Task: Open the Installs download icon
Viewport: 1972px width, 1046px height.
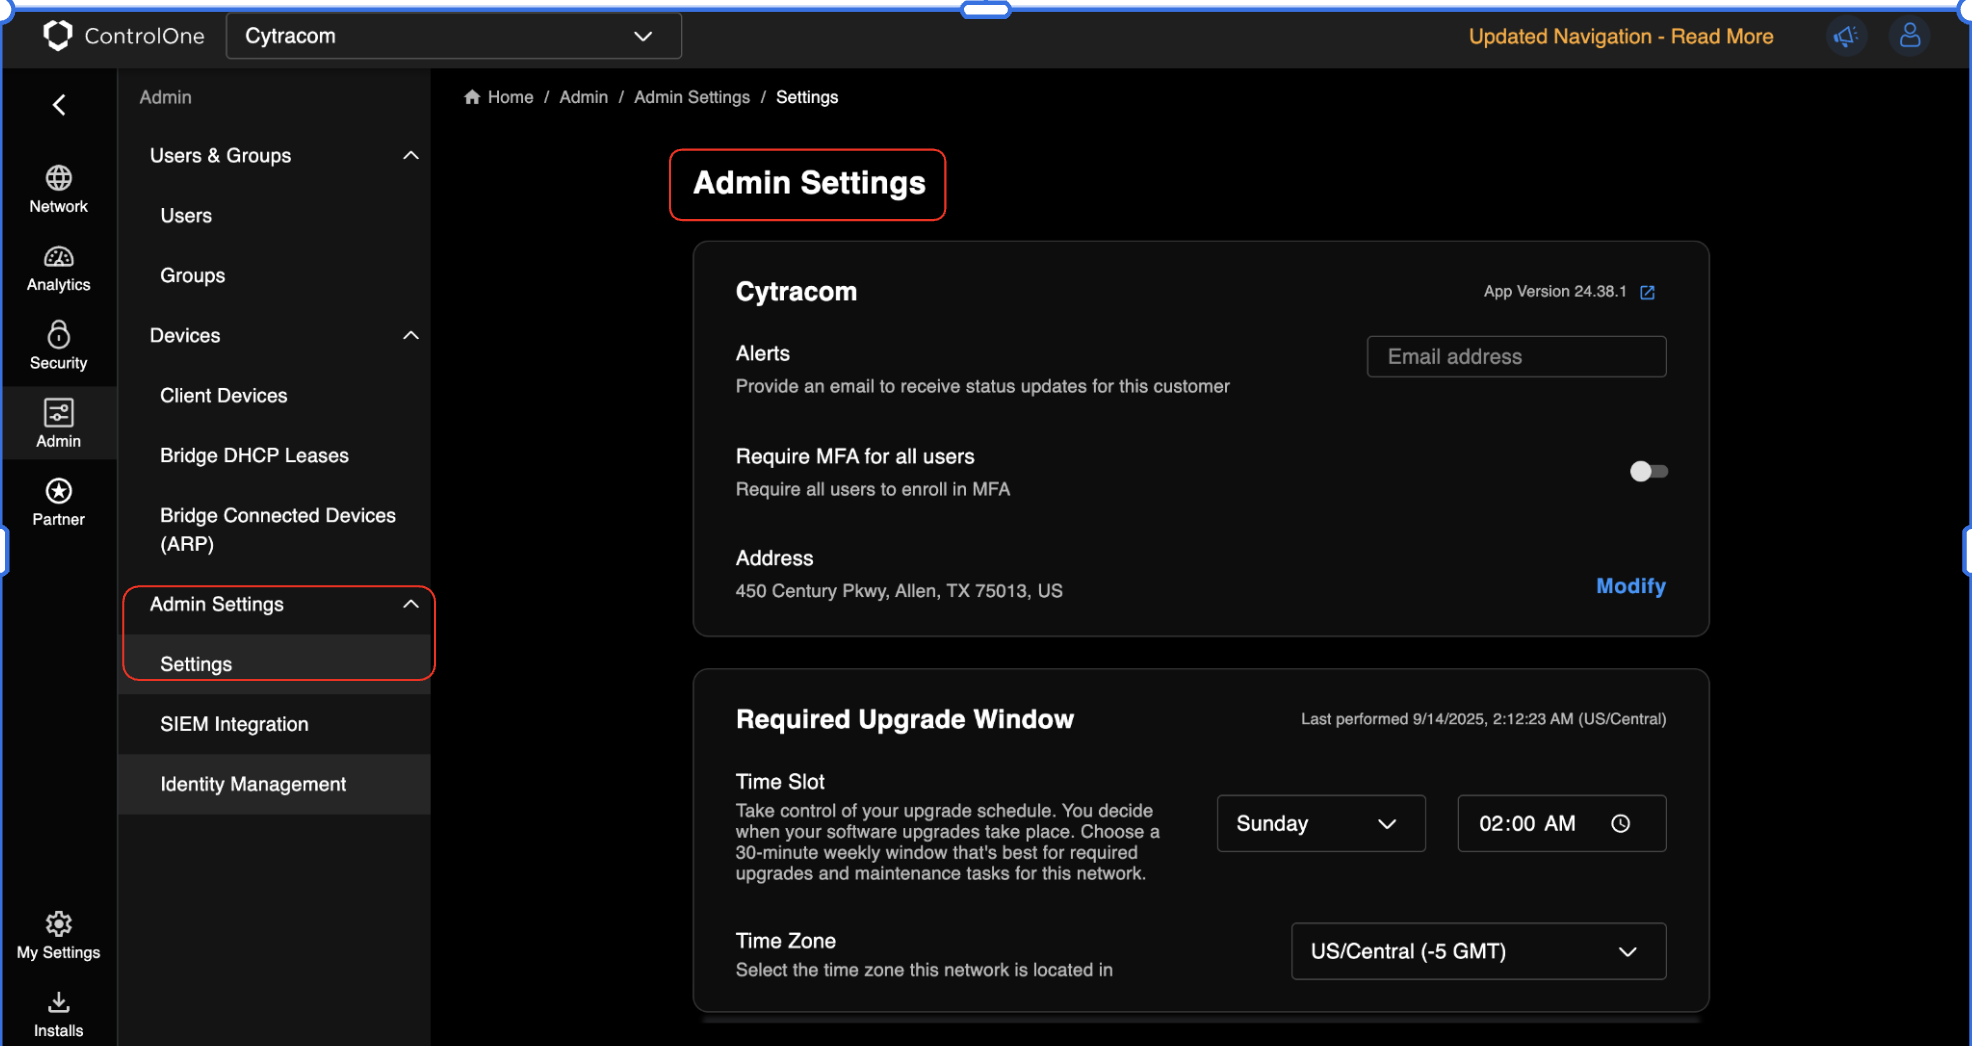Action: point(58,1013)
